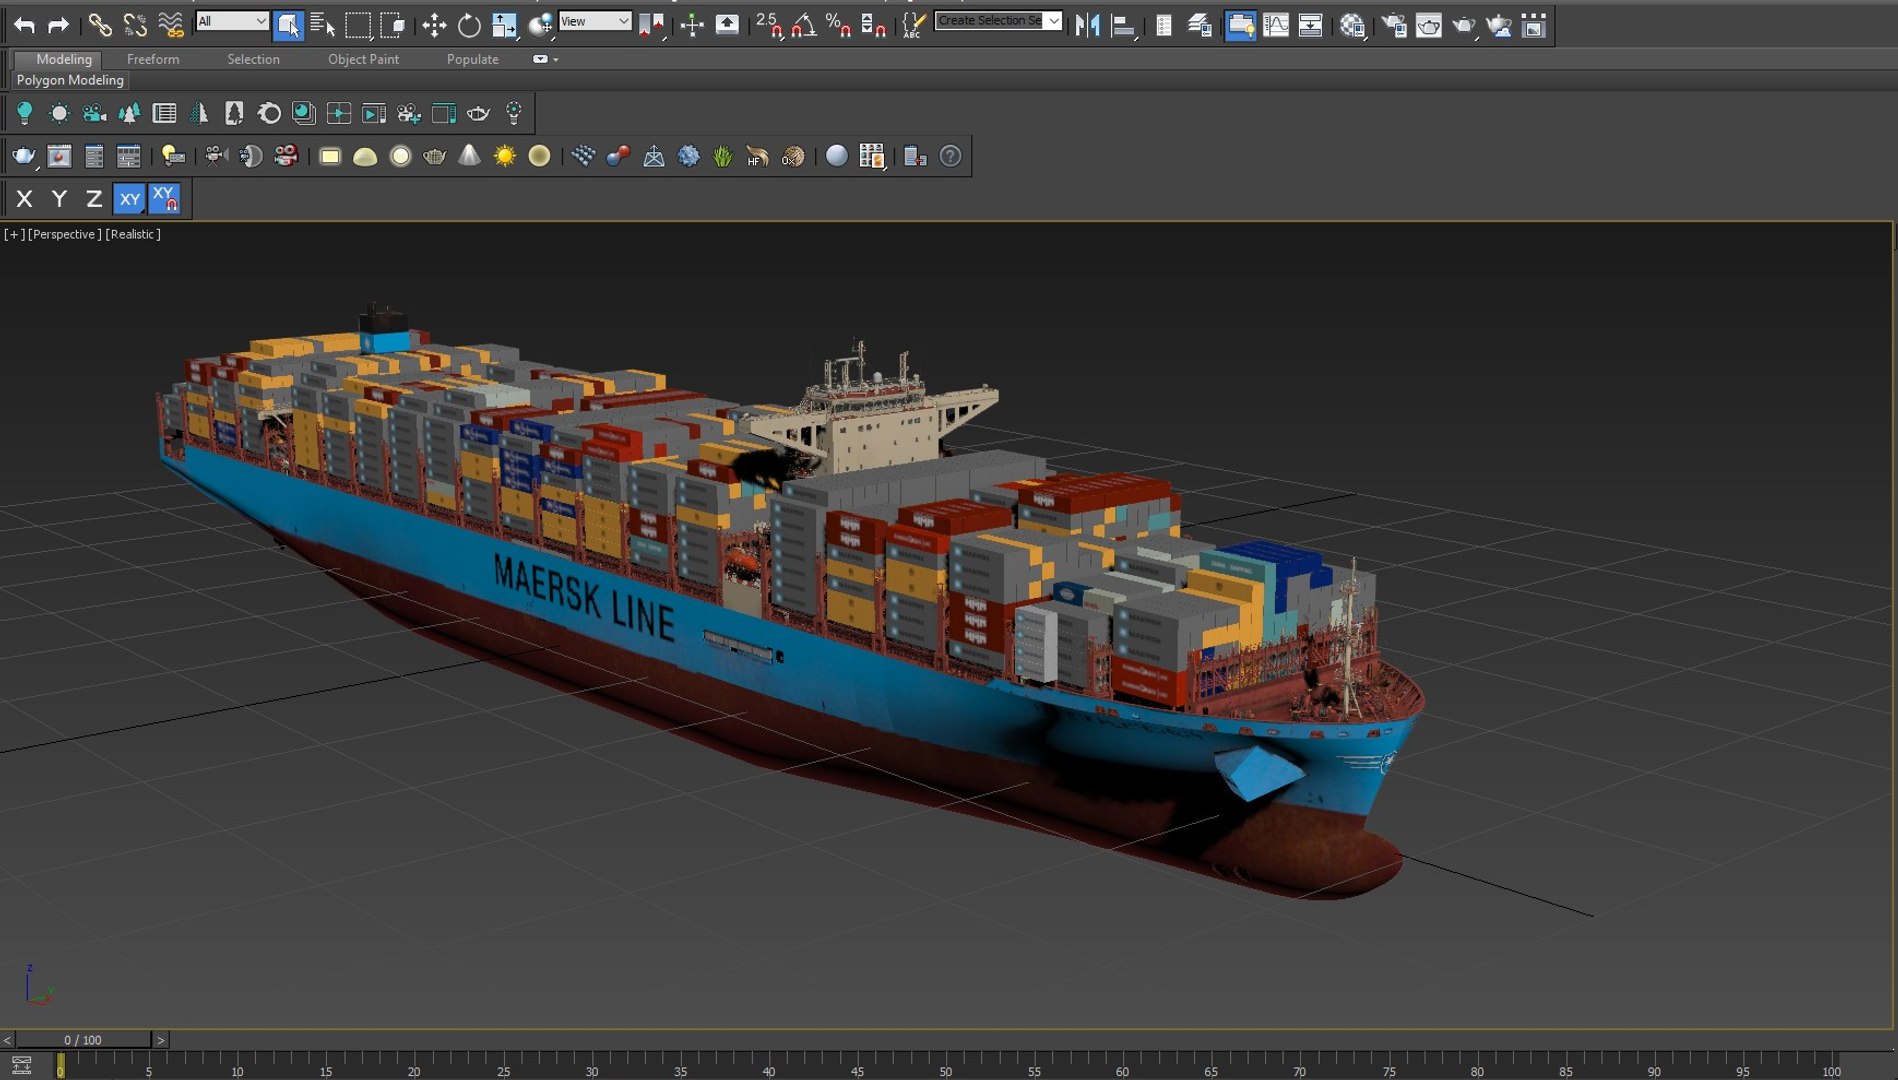Open the reference coordinate View dropdown
The image size is (1898, 1080).
(x=595, y=21)
